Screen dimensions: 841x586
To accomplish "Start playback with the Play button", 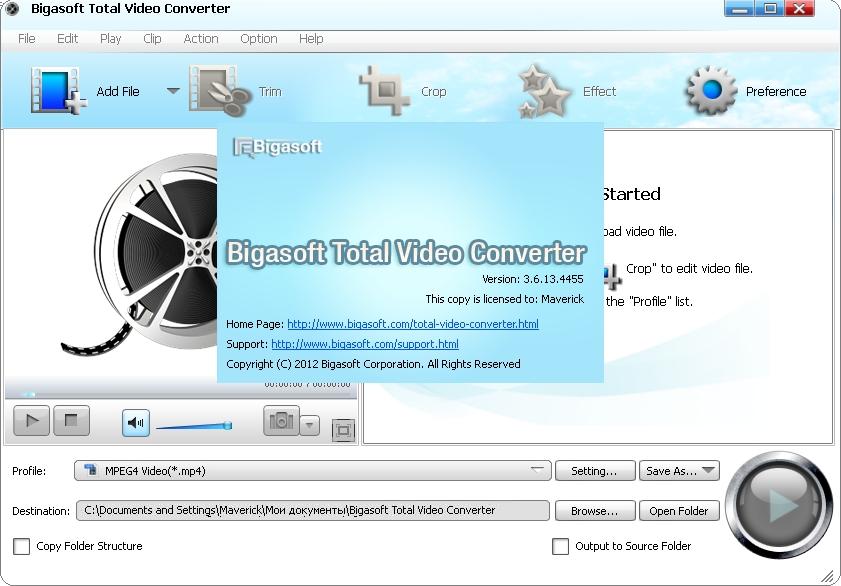I will 31,420.
